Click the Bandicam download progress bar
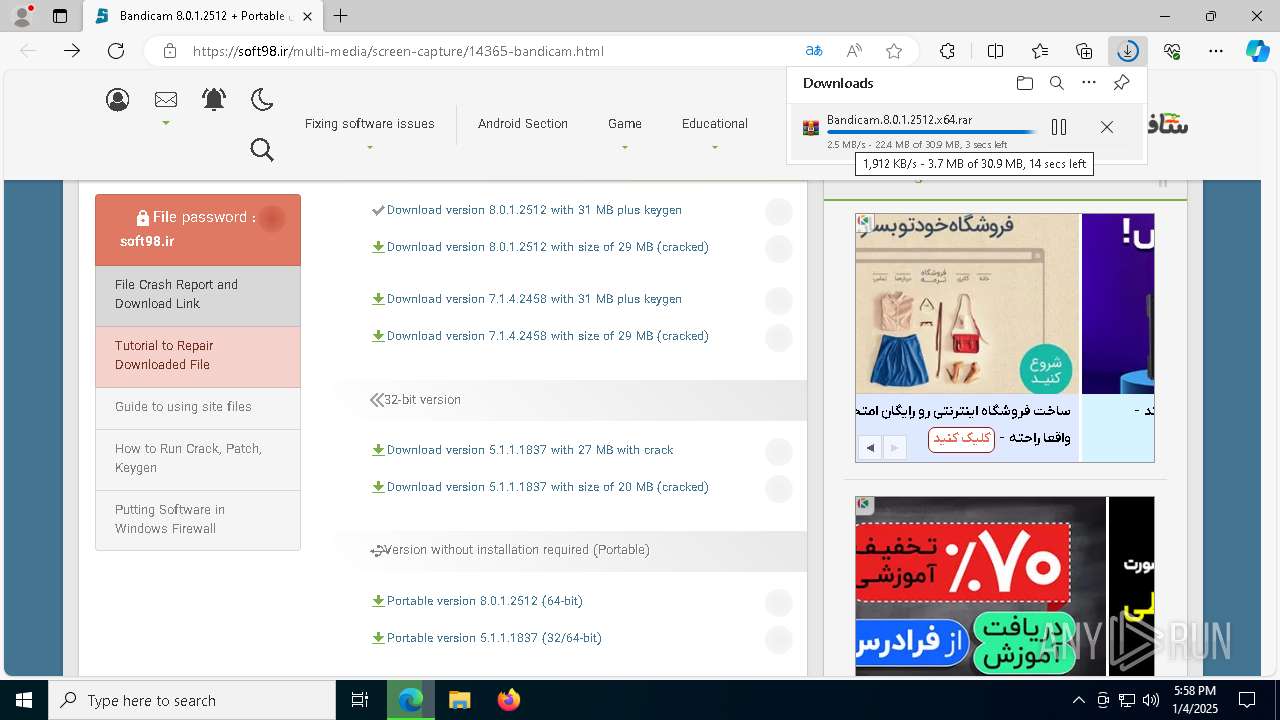The height and width of the screenshot is (720, 1280). 931,132
